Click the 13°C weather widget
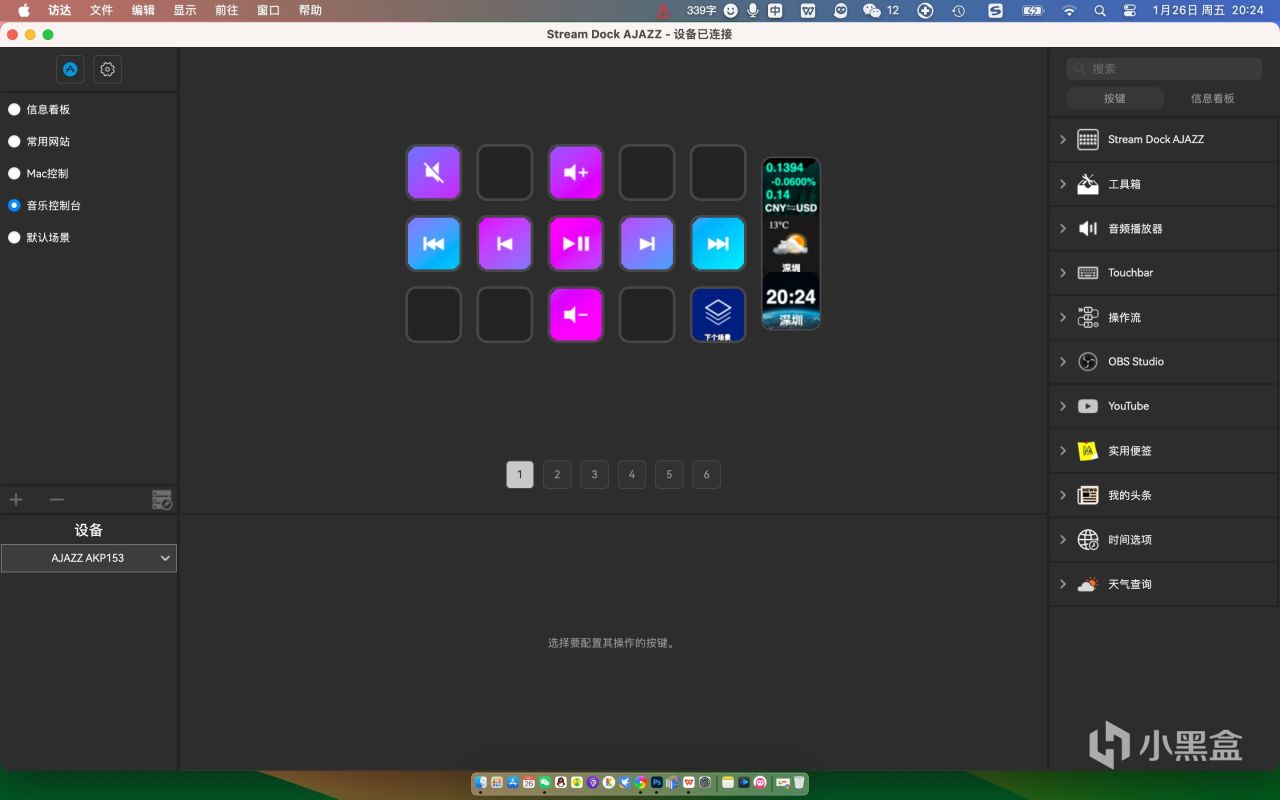Viewport: 1280px width, 800px height. point(791,245)
